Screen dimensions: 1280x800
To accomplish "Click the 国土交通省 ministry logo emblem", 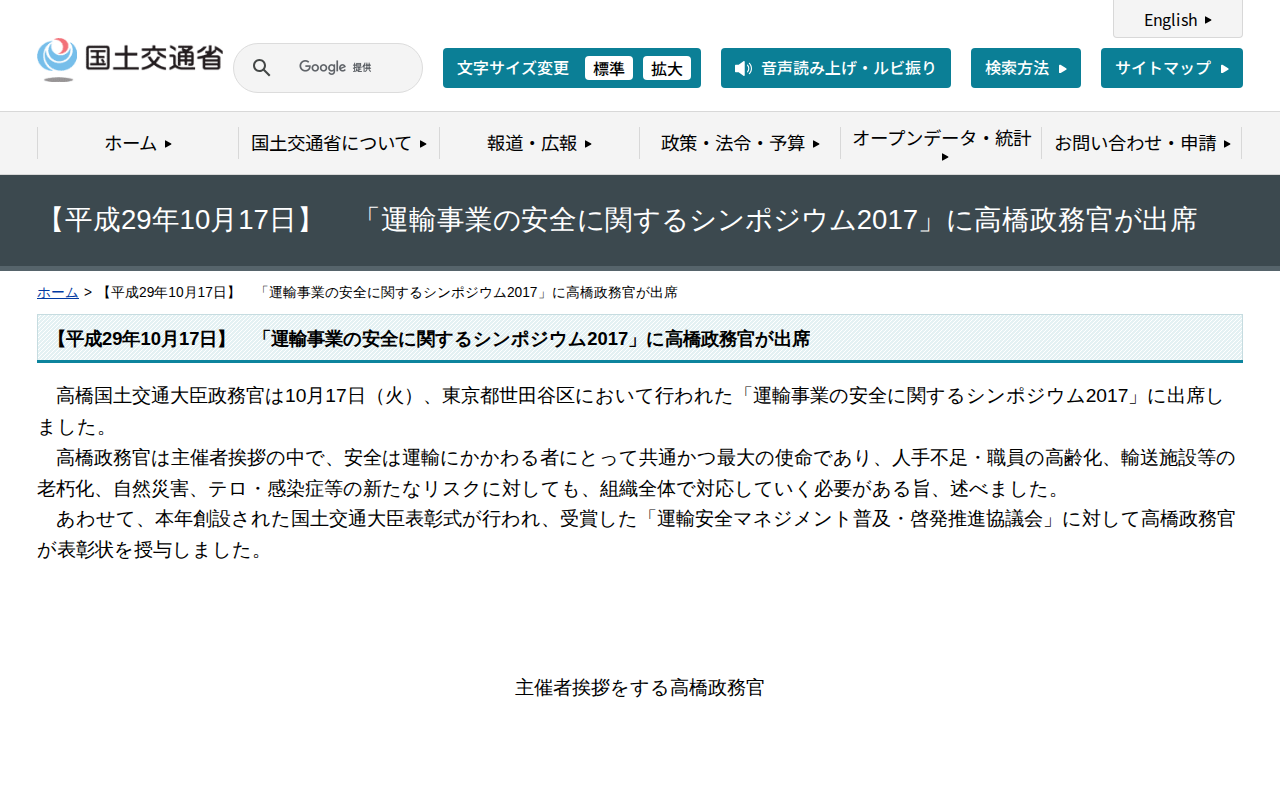I will coord(57,58).
